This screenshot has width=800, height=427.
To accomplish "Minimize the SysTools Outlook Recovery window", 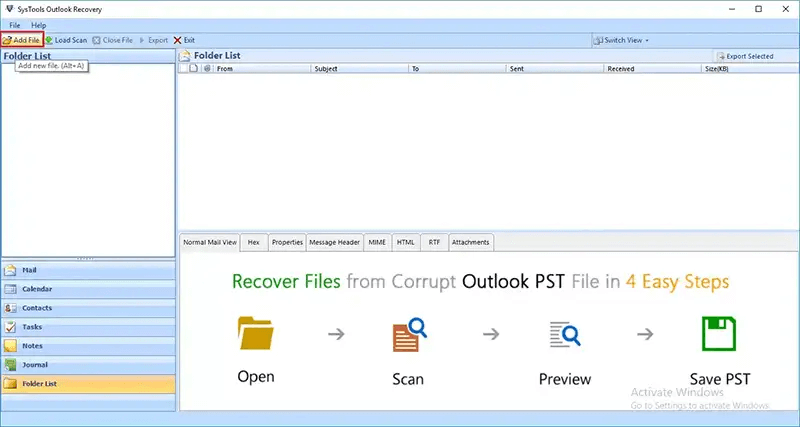I will (x=731, y=9).
